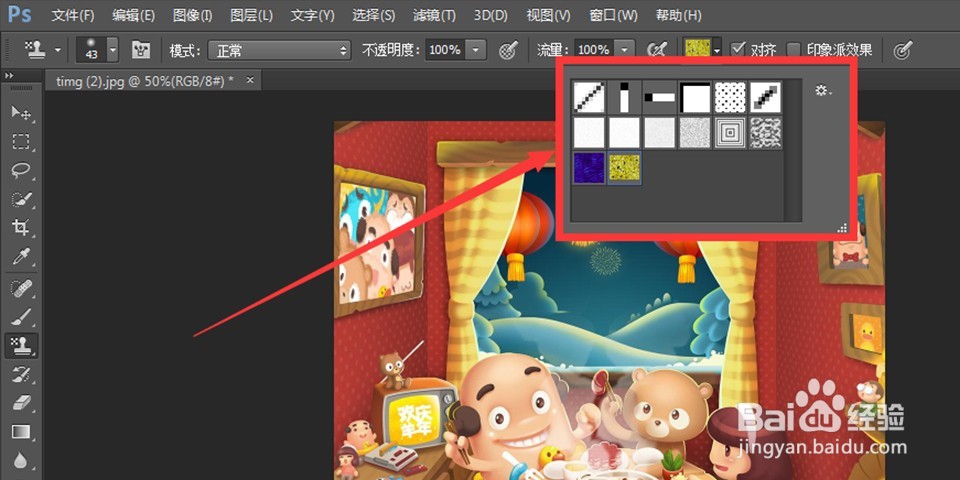The image size is (960, 480).
Task: Click the 流量 100% value field
Action: [x=594, y=50]
